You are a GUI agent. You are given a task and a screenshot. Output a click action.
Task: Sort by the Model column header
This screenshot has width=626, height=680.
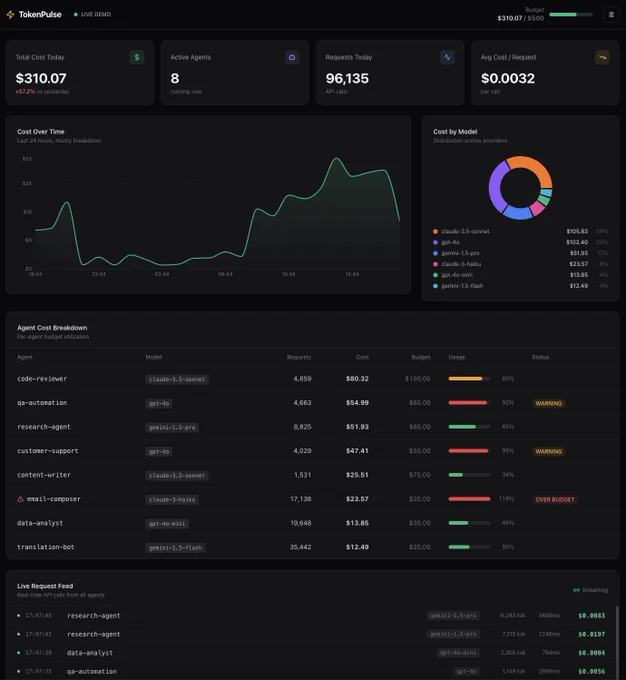coord(154,357)
